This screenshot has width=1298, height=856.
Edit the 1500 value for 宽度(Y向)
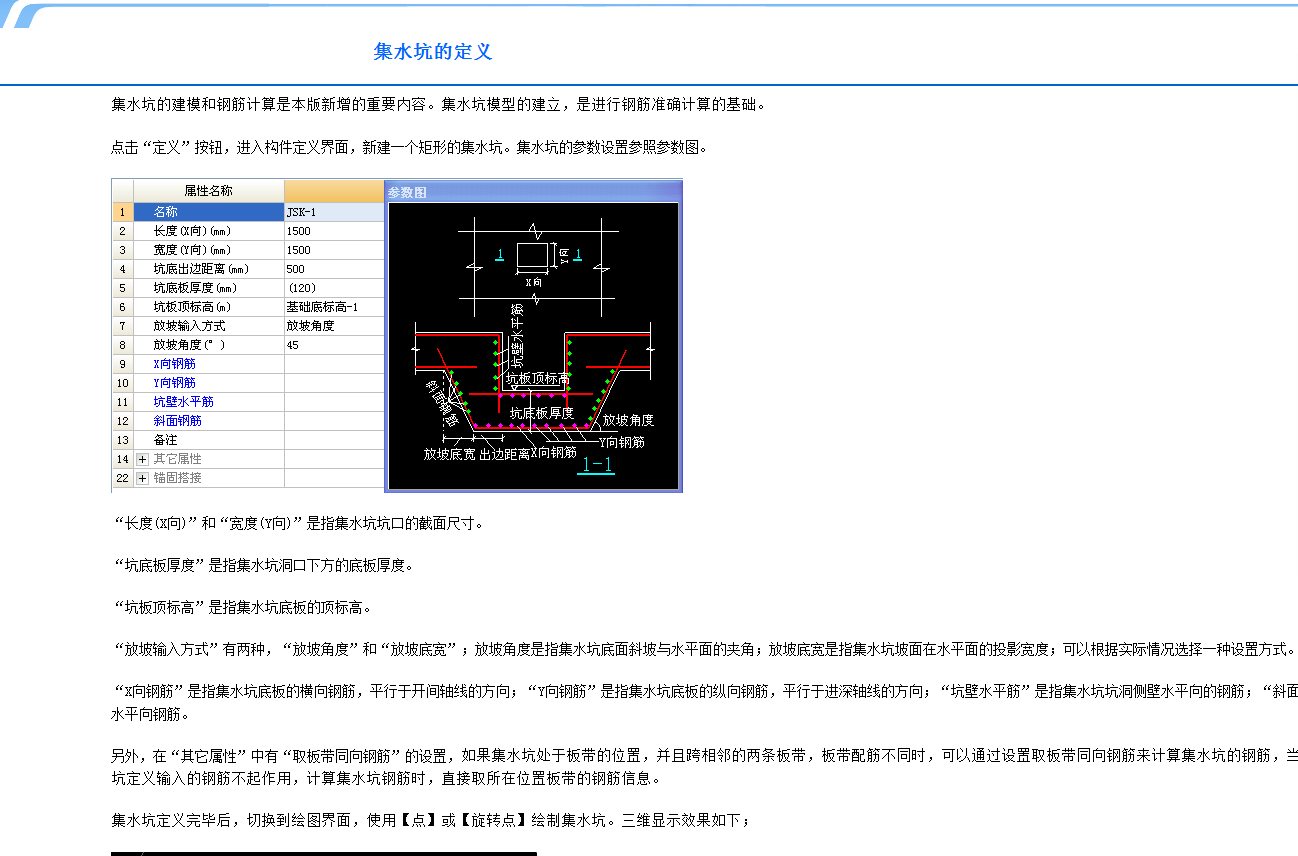334,250
